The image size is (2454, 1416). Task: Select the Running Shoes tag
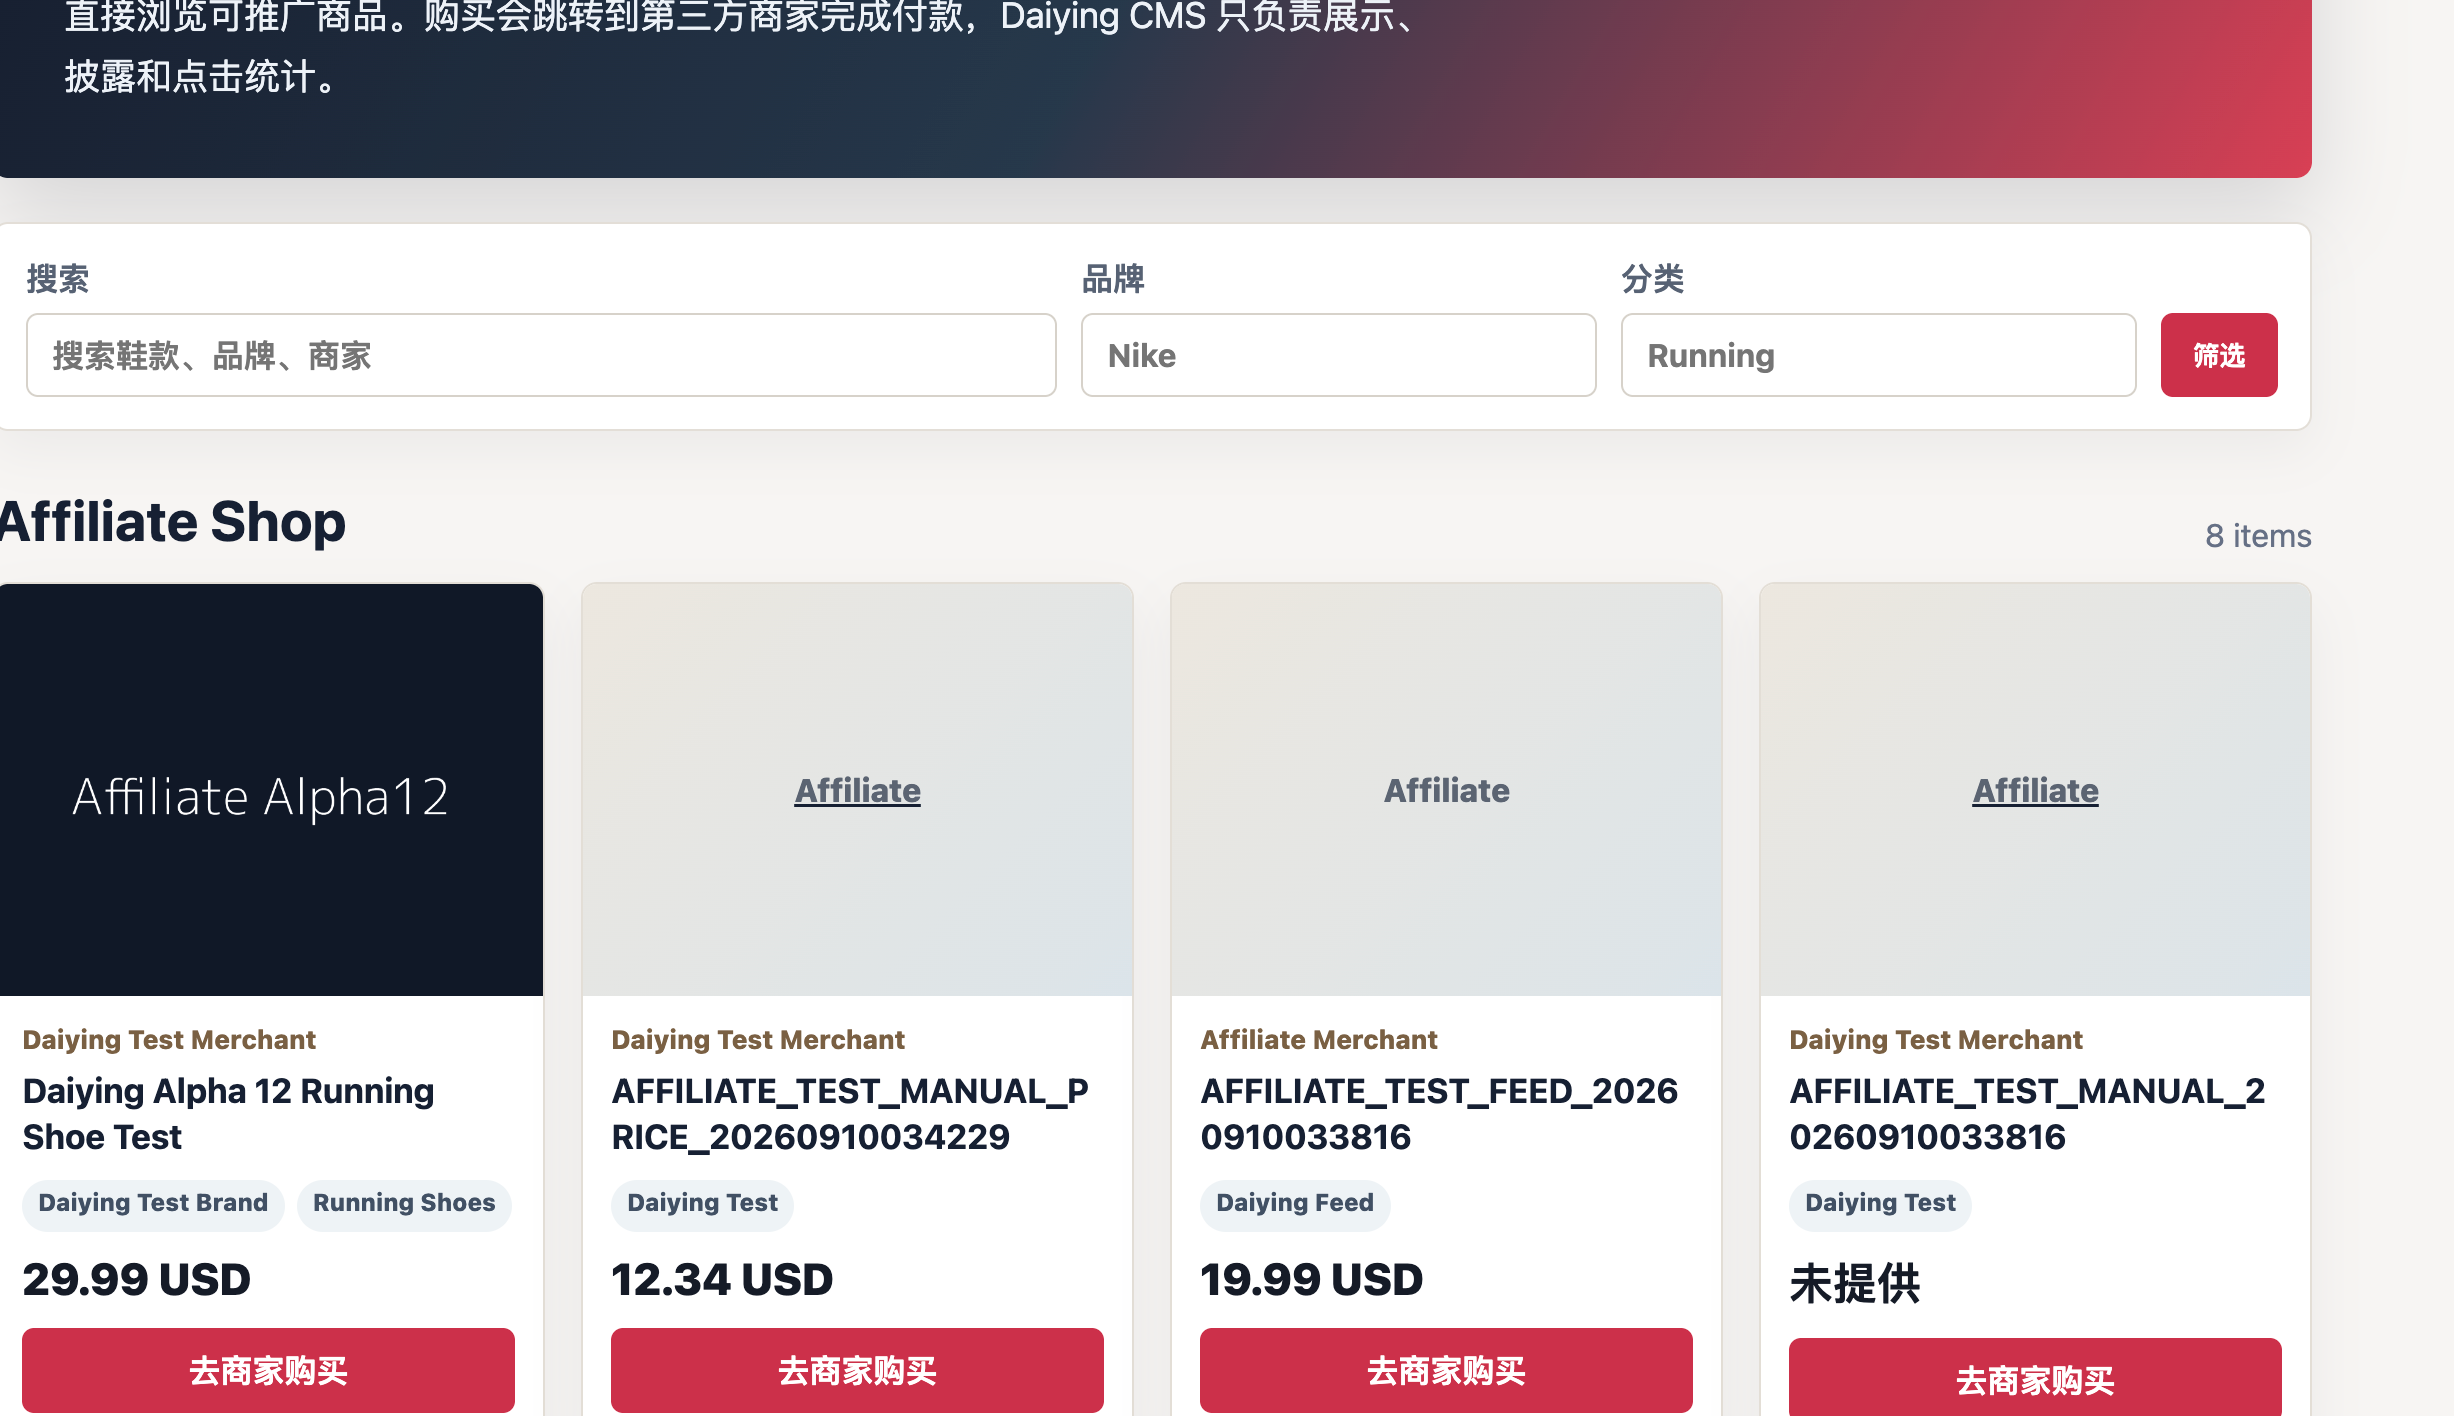pos(404,1203)
